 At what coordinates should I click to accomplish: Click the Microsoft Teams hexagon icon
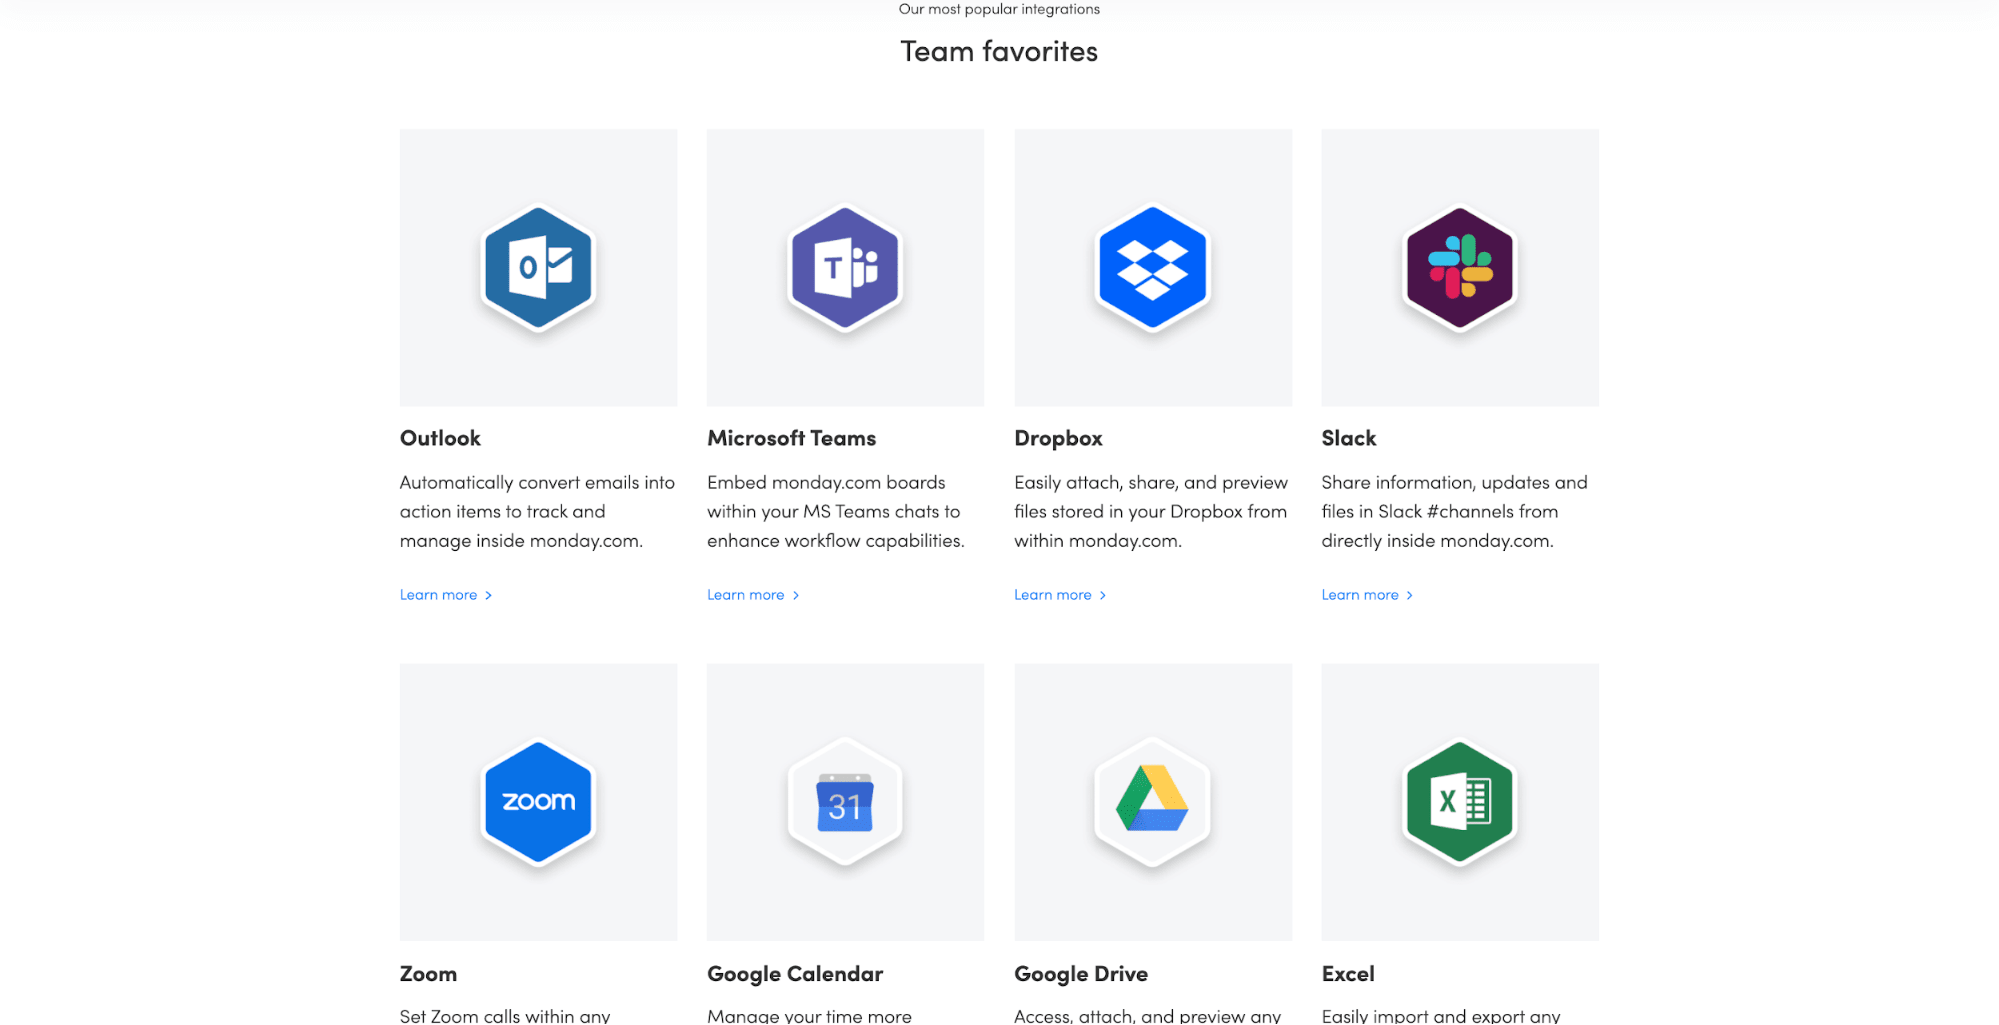[x=845, y=267]
